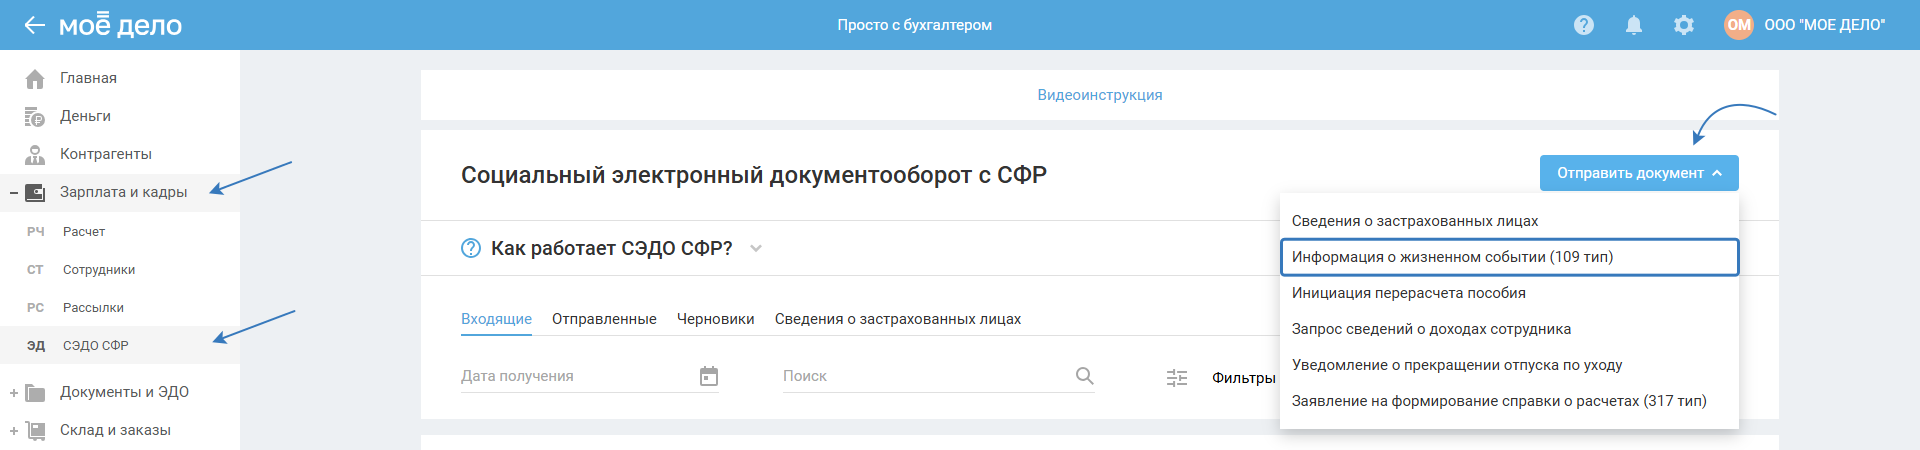Choose Инициация перерасчета пособия
The width and height of the screenshot is (1920, 450).
[x=1509, y=293]
